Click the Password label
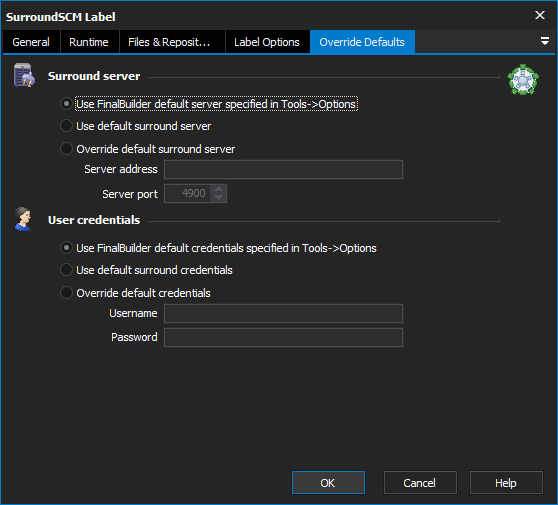This screenshot has width=558, height=505. point(134,337)
